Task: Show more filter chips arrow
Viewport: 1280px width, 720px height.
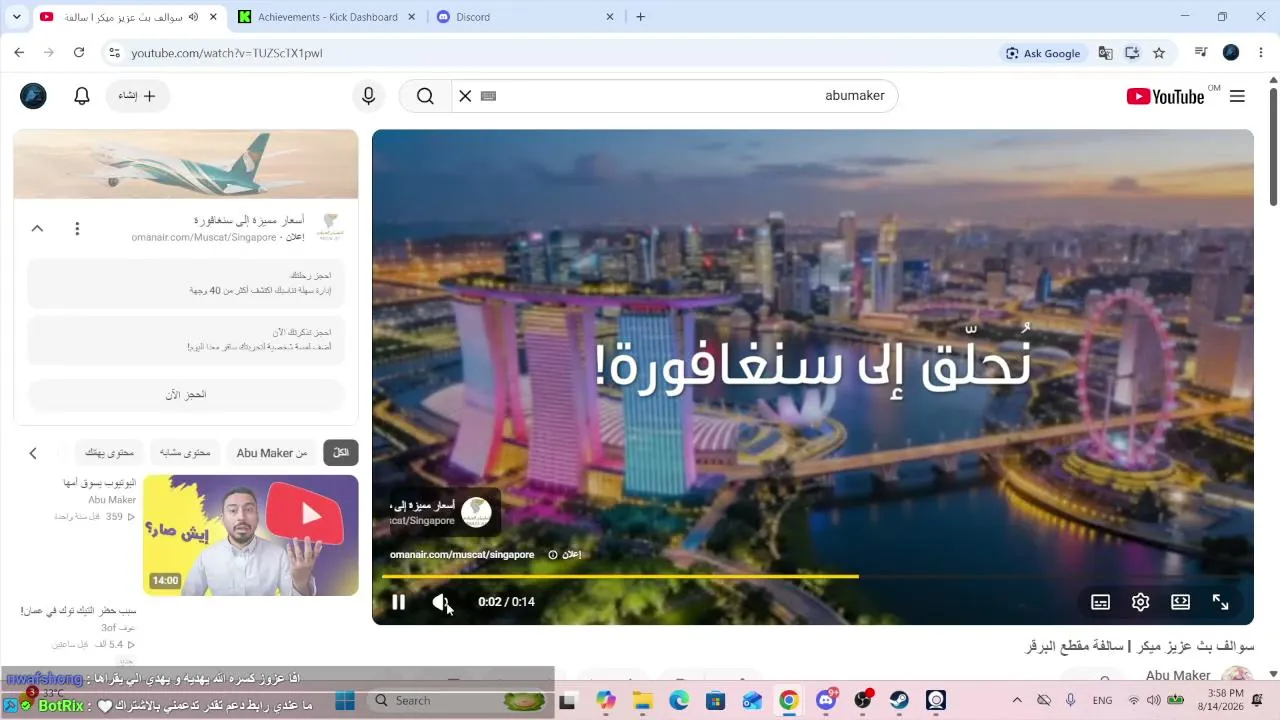Action: click(x=33, y=453)
